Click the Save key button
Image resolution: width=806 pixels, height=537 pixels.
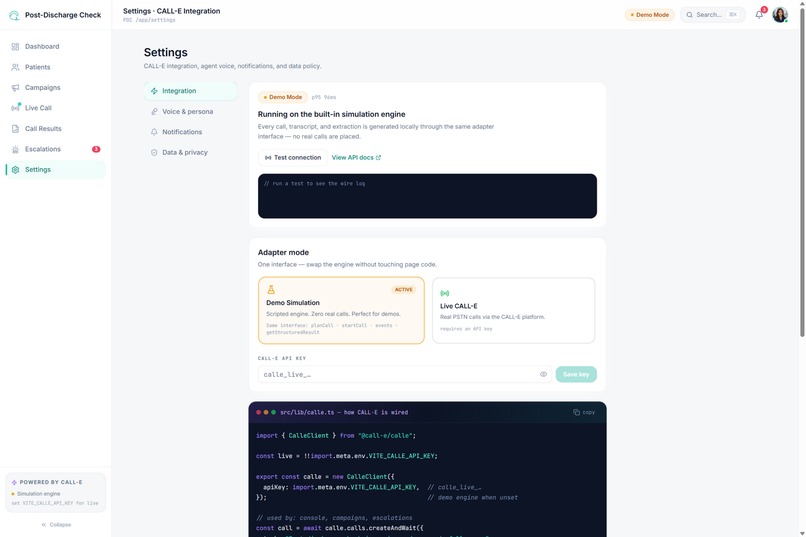[x=576, y=375]
